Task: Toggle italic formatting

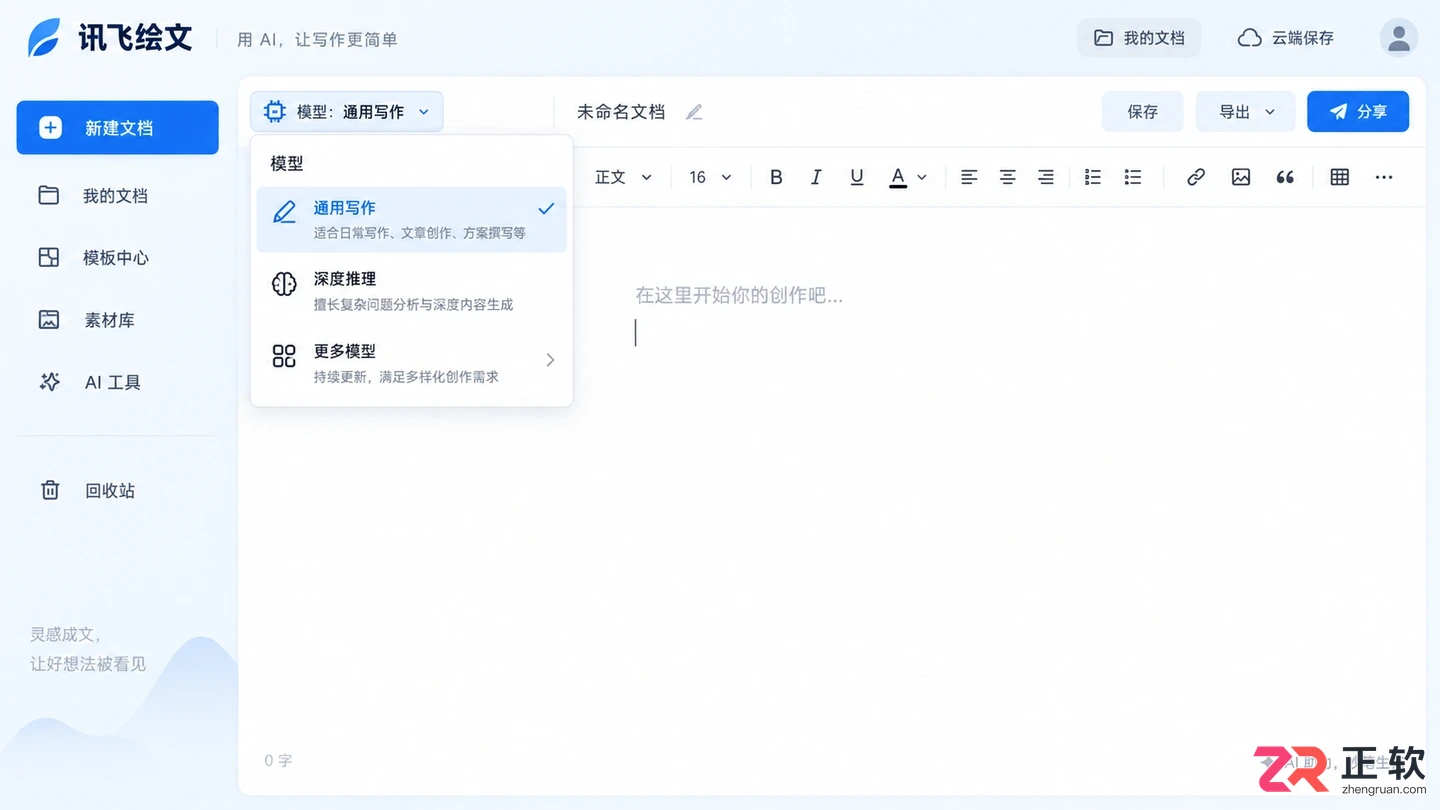Action: [x=816, y=177]
